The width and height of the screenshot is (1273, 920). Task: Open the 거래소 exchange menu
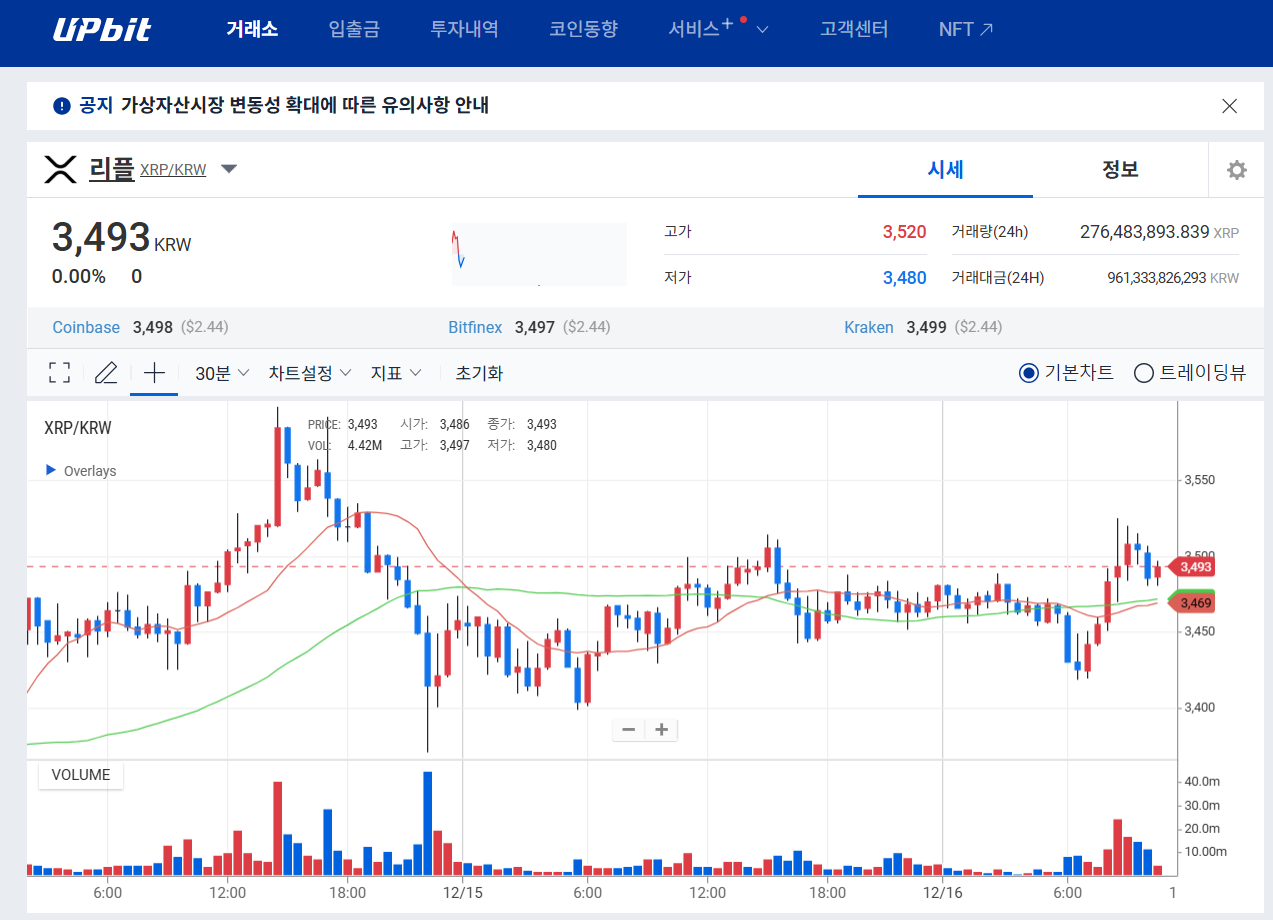point(252,29)
